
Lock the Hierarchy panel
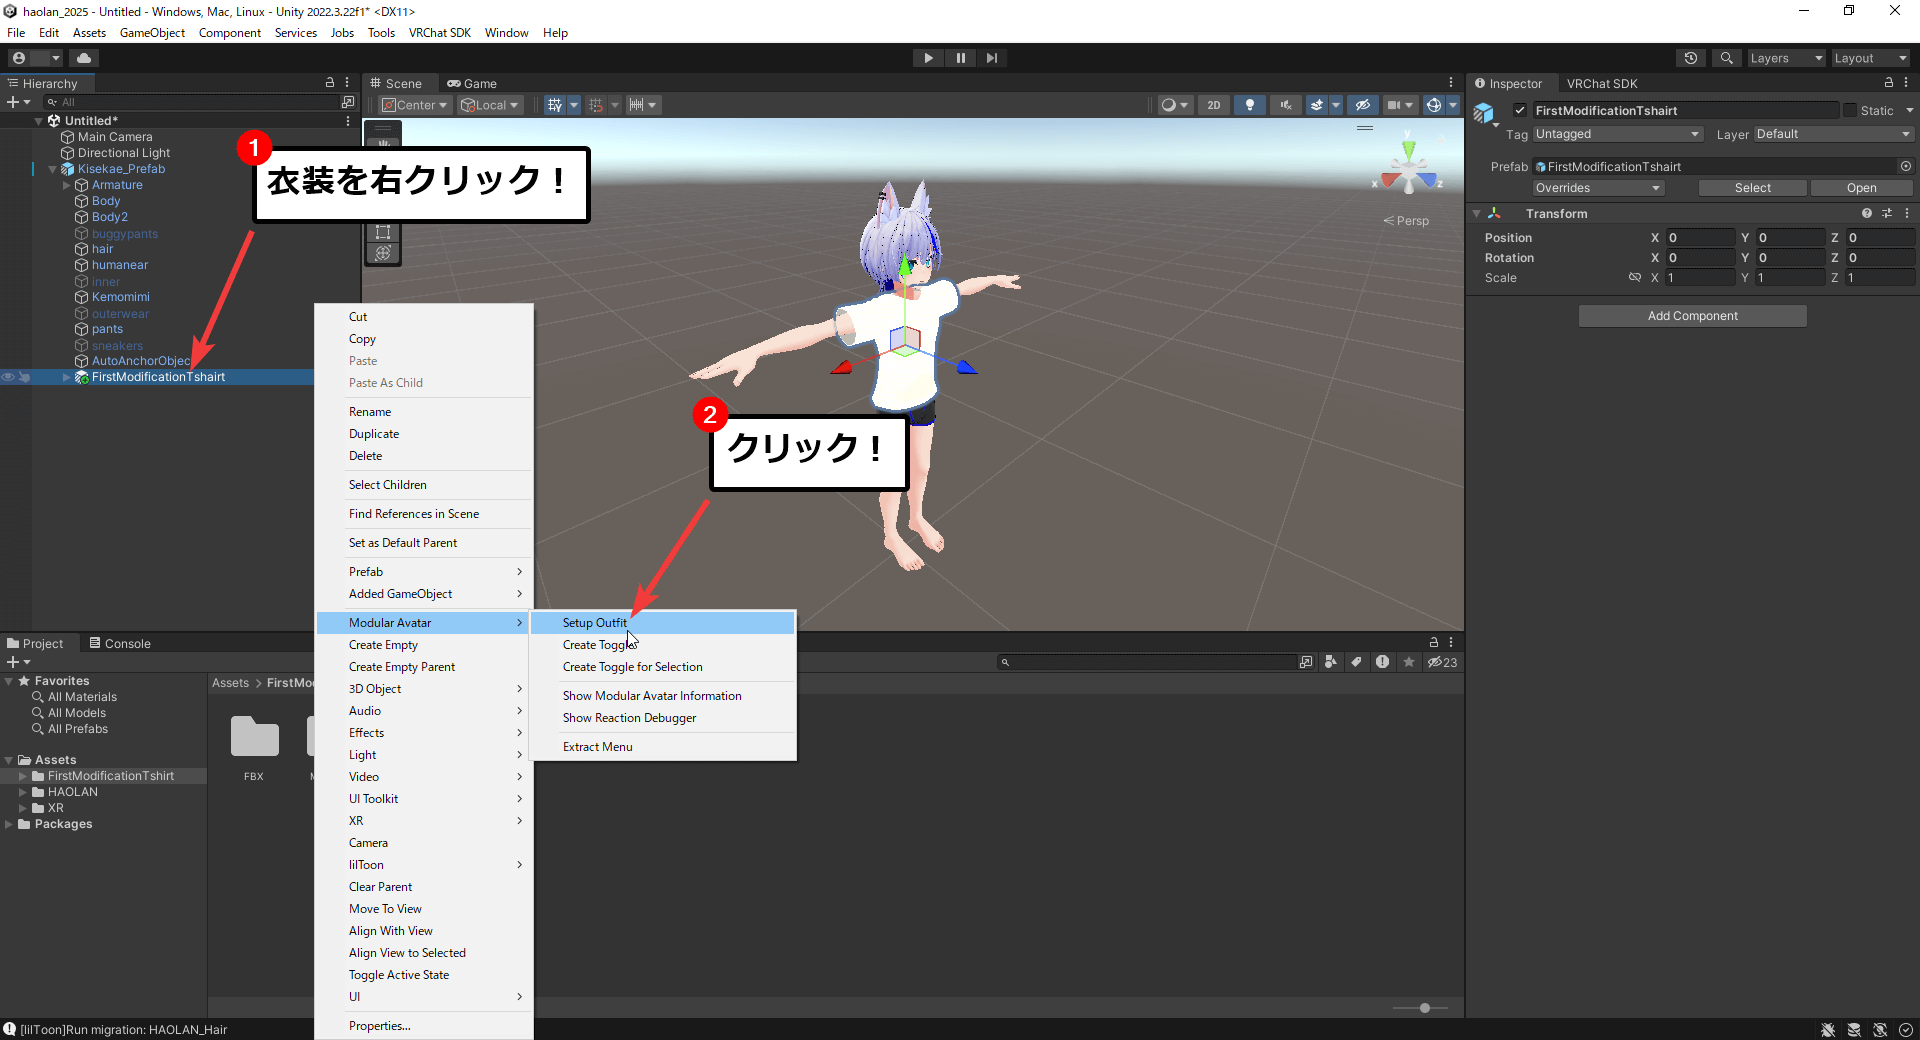coord(330,83)
